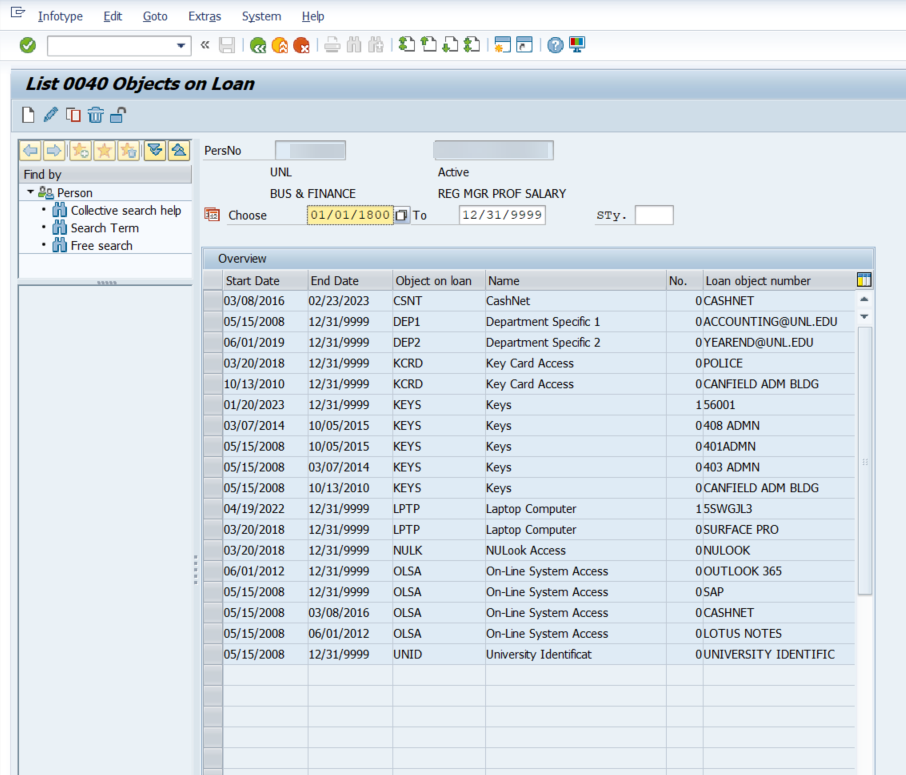Click the Create blank page icon
The height and width of the screenshot is (775, 906).
pyautogui.click(x=28, y=115)
